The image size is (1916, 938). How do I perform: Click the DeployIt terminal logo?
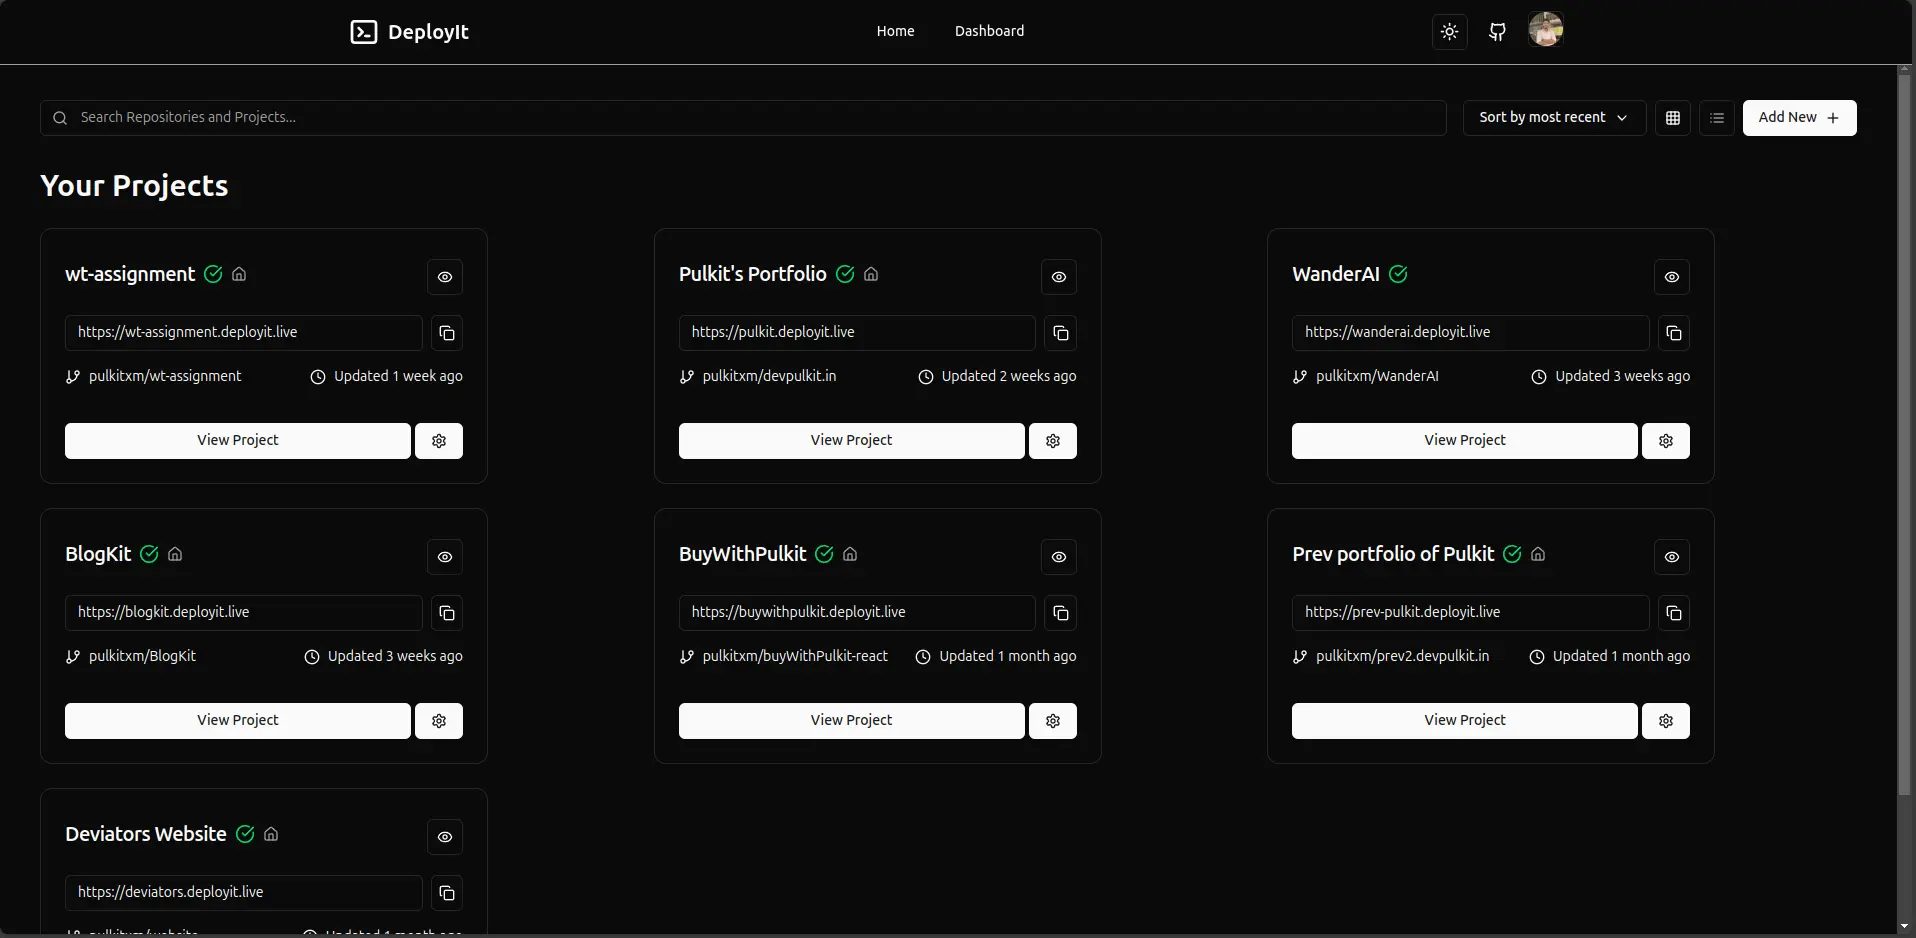pos(364,32)
